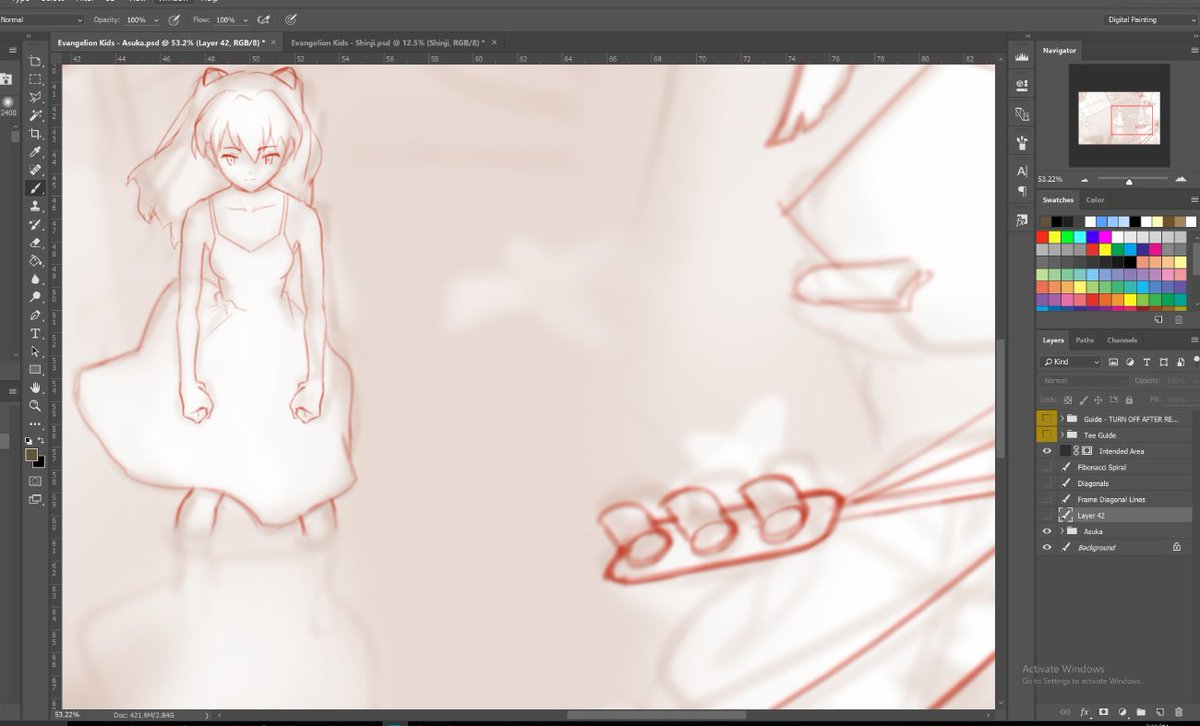Image resolution: width=1200 pixels, height=726 pixels.
Task: Switch to the Color tab
Action: pos(1095,200)
